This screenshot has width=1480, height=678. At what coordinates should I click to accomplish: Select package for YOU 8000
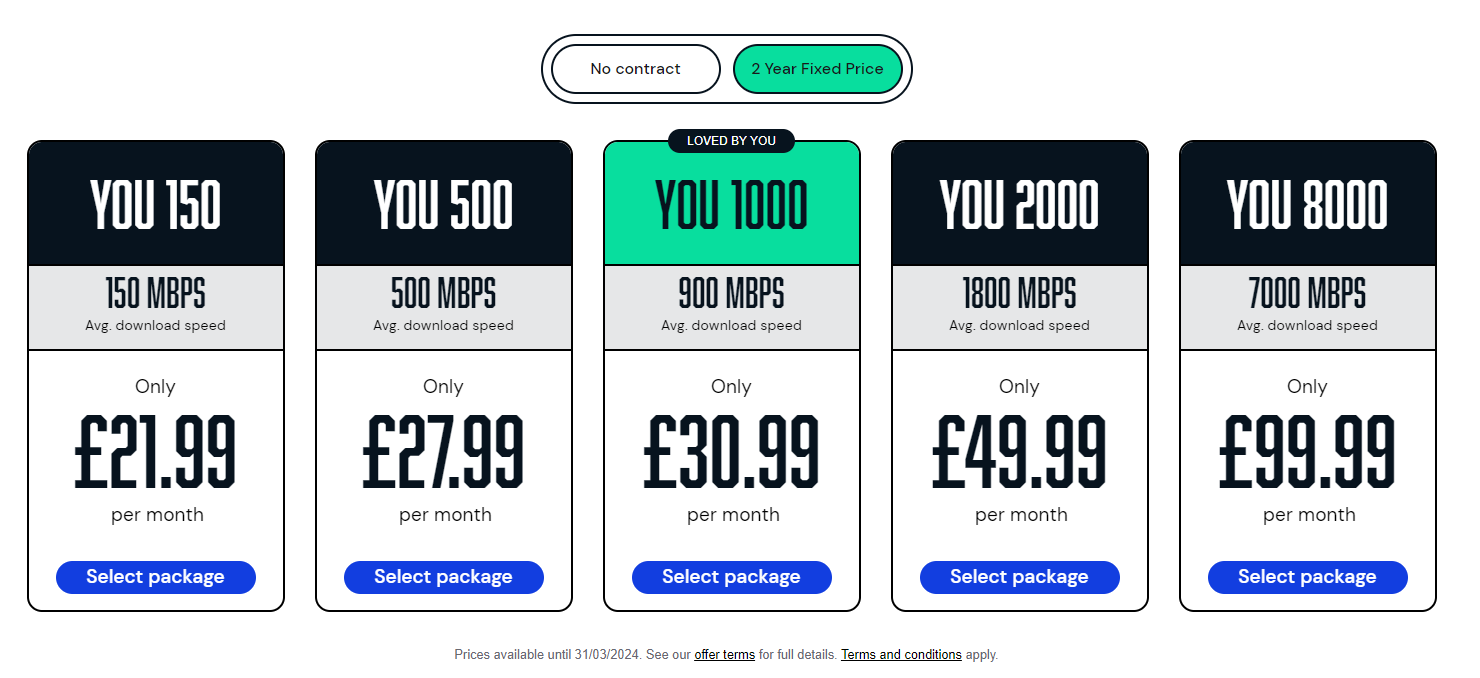[x=1307, y=577]
